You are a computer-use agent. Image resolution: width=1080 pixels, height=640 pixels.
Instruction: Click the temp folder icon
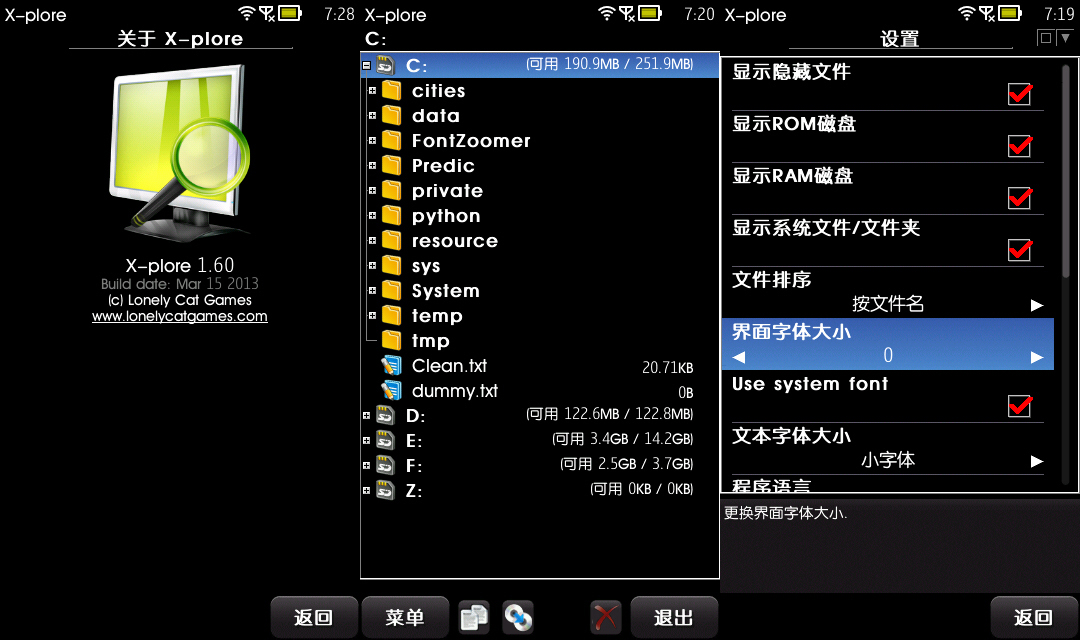coord(391,316)
